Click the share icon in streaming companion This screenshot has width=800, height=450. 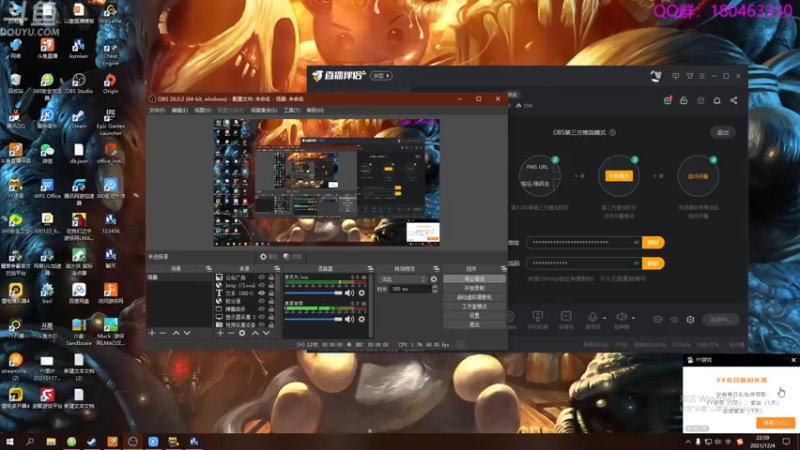[734, 101]
